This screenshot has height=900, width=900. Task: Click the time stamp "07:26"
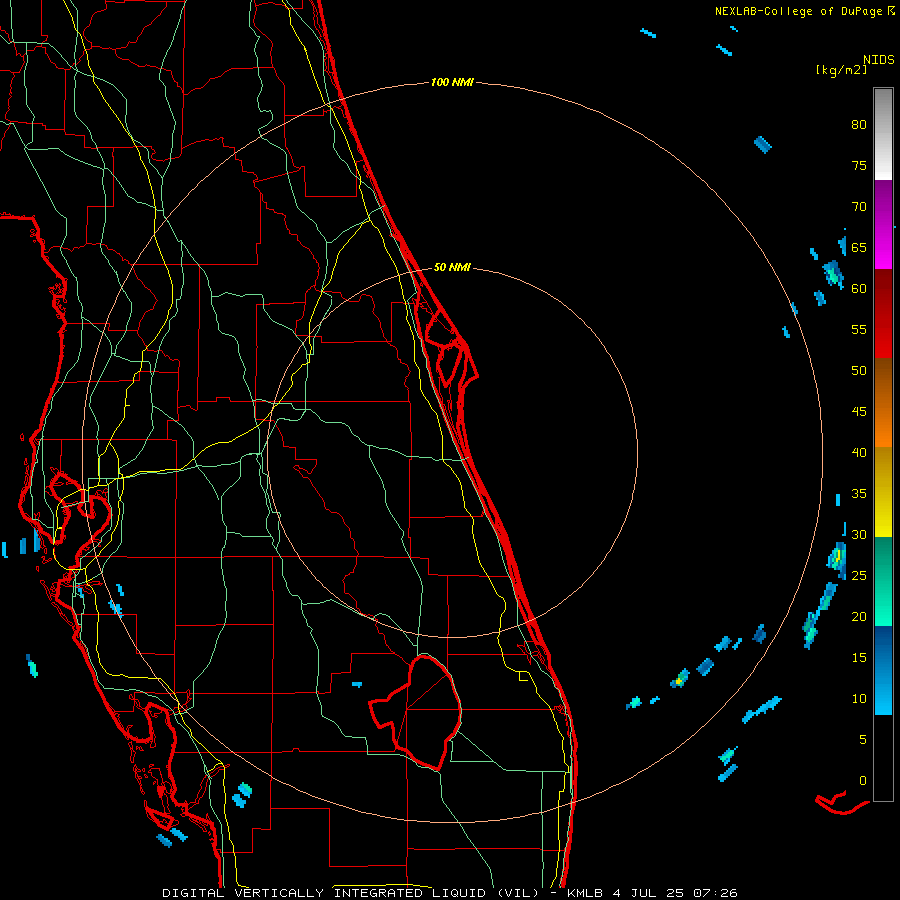(x=715, y=893)
